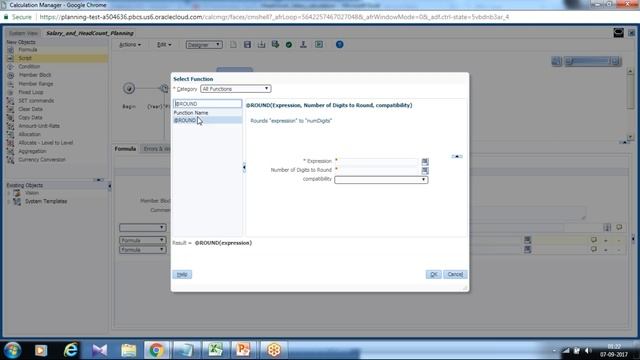Image resolution: width=640 pixels, height=360 pixels.
Task: Open Excel from the taskbar
Action: pos(215,350)
